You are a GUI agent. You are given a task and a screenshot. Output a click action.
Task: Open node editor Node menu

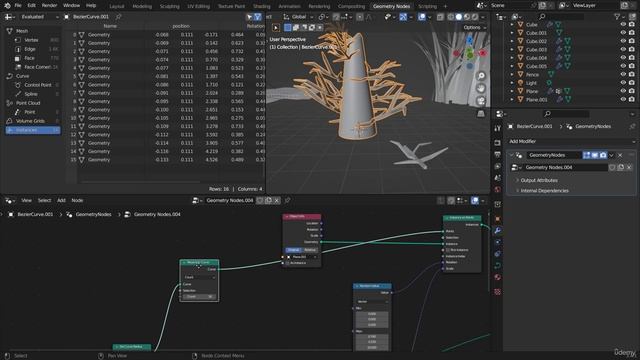pos(77,200)
